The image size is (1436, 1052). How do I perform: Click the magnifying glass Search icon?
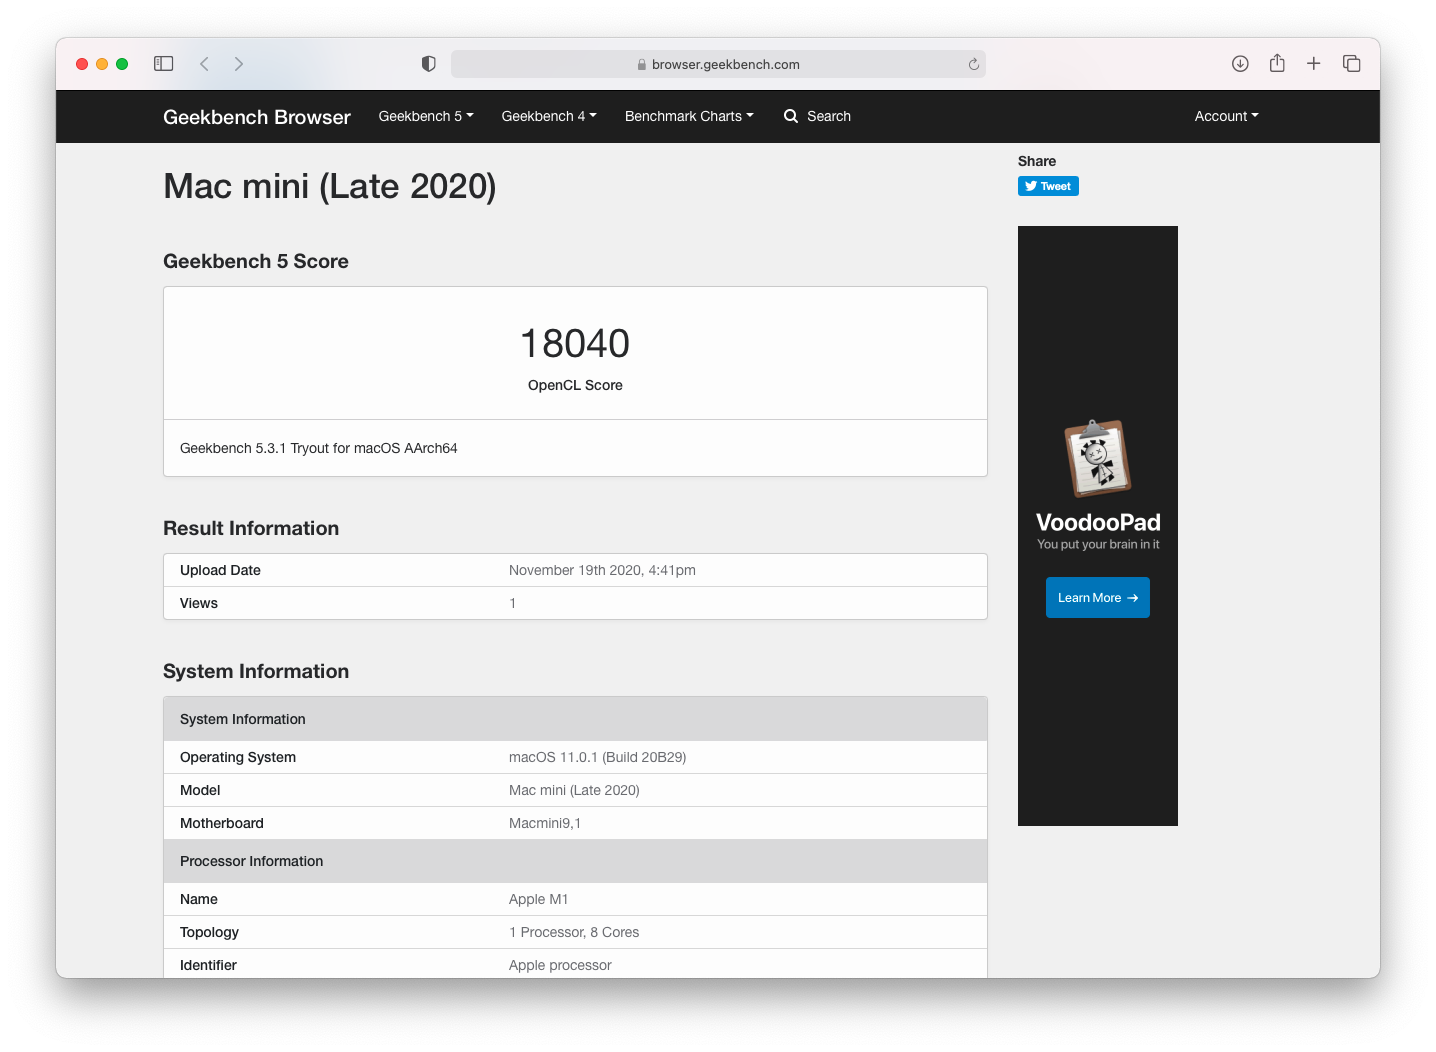[x=791, y=116]
